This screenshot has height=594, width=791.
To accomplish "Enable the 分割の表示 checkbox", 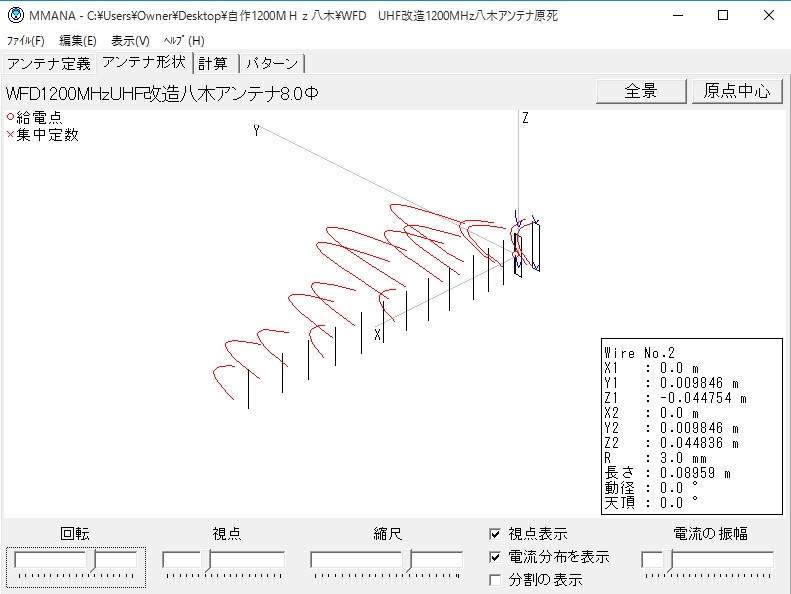I will click(x=495, y=580).
